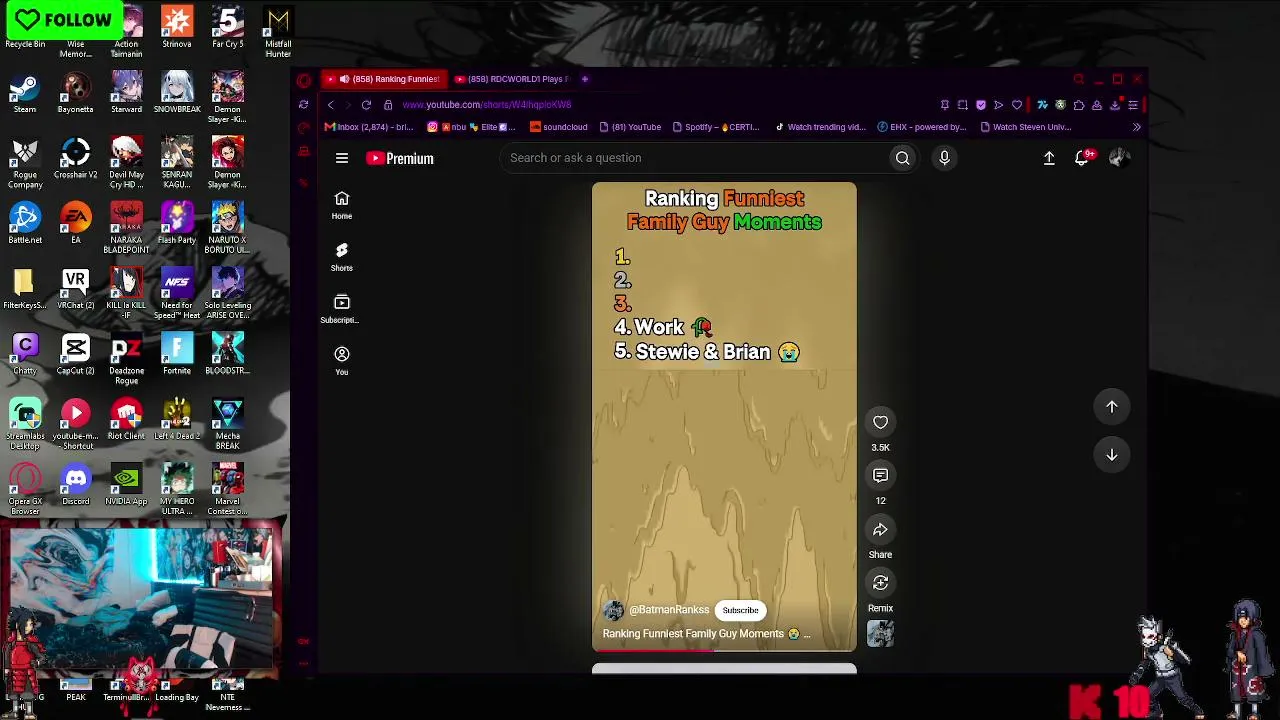
Task: Select the Fortnite desktop icon
Action: (177, 355)
